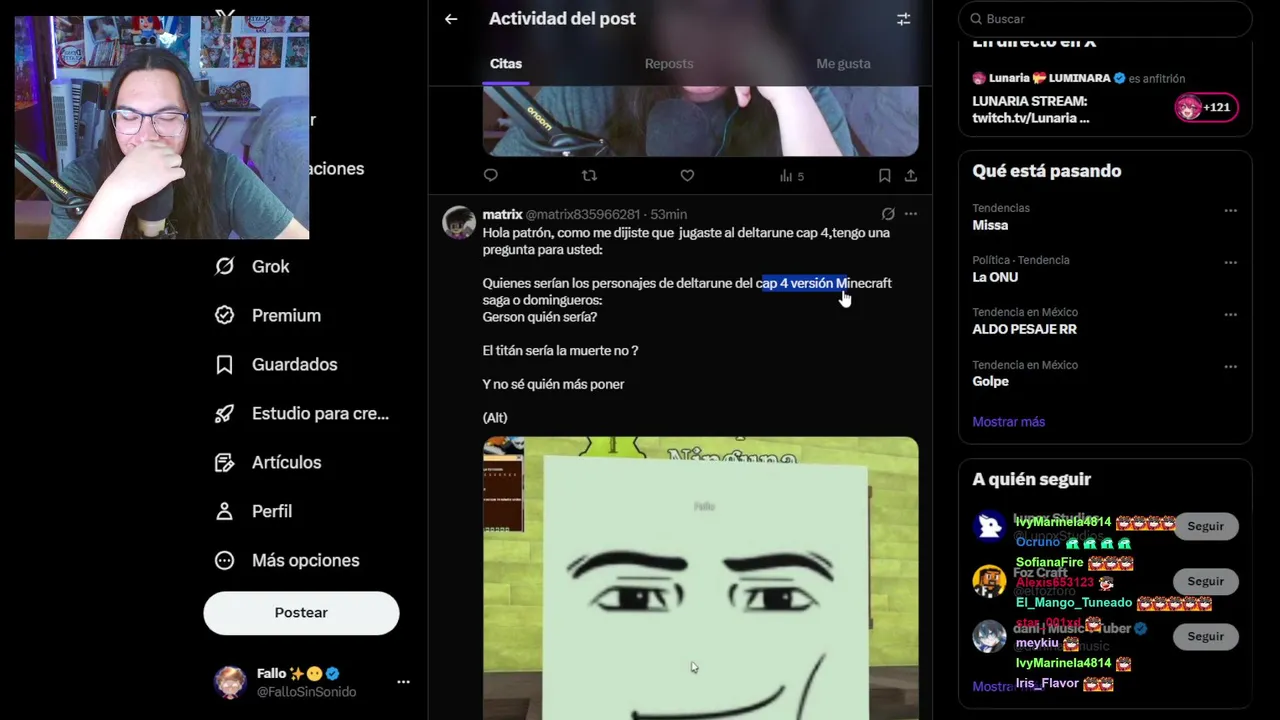
Task: Open the top quoted post image
Action: point(700,121)
